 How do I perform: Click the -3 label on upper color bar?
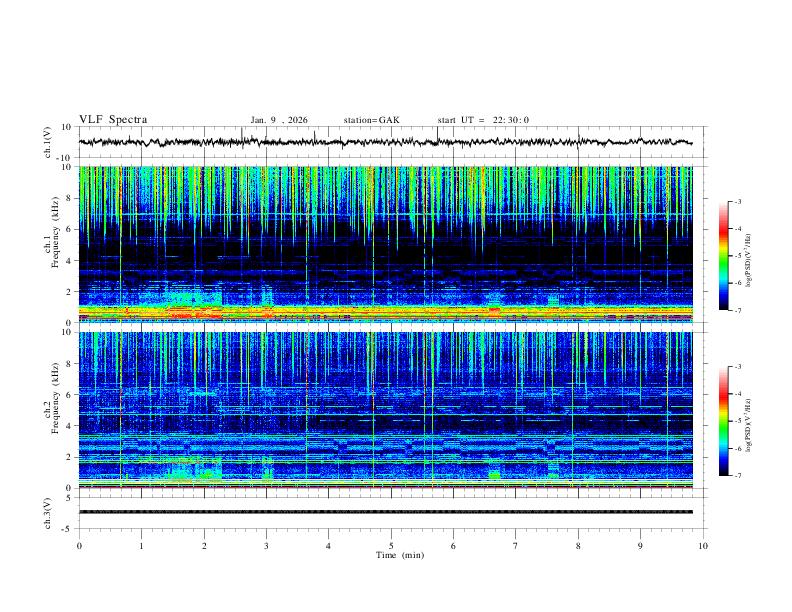click(737, 201)
